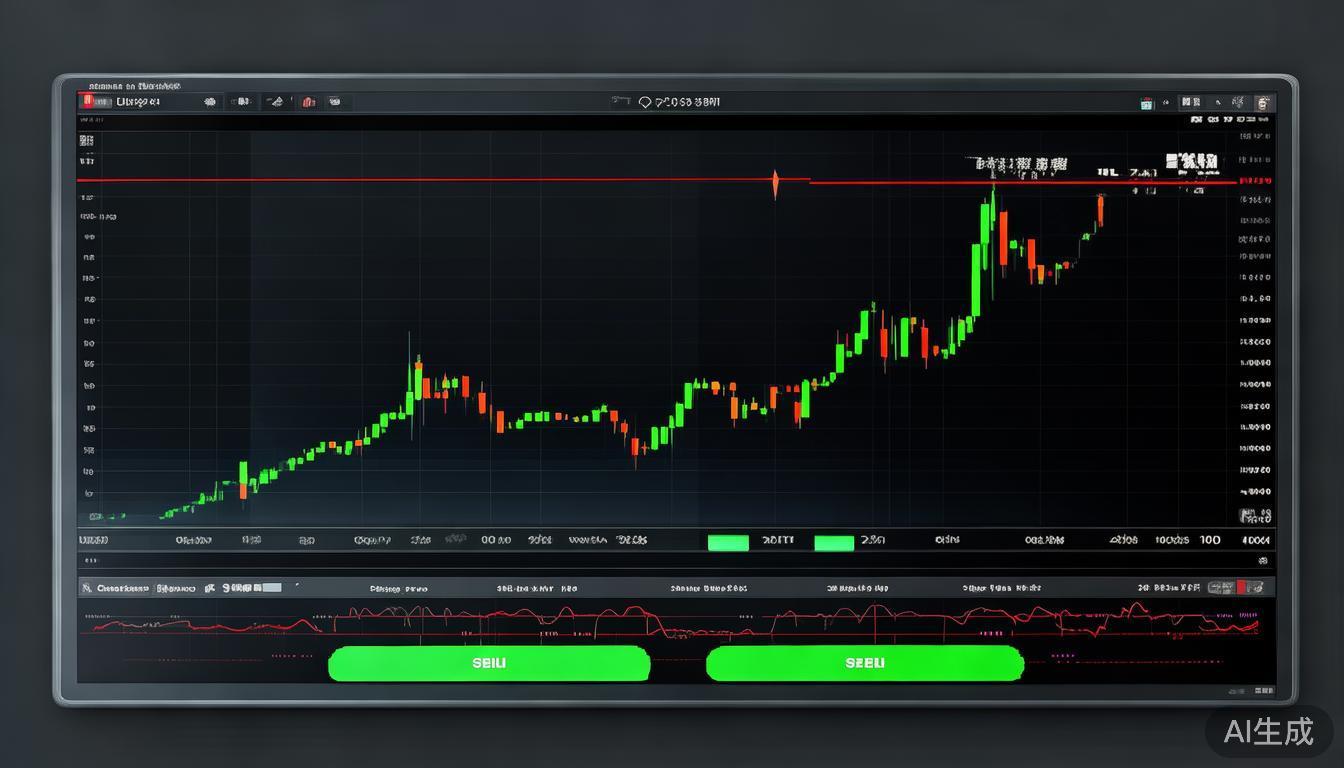Image resolution: width=1344 pixels, height=768 pixels.
Task: Click the diamond marker on red price line
Action: pyautogui.click(x=775, y=184)
